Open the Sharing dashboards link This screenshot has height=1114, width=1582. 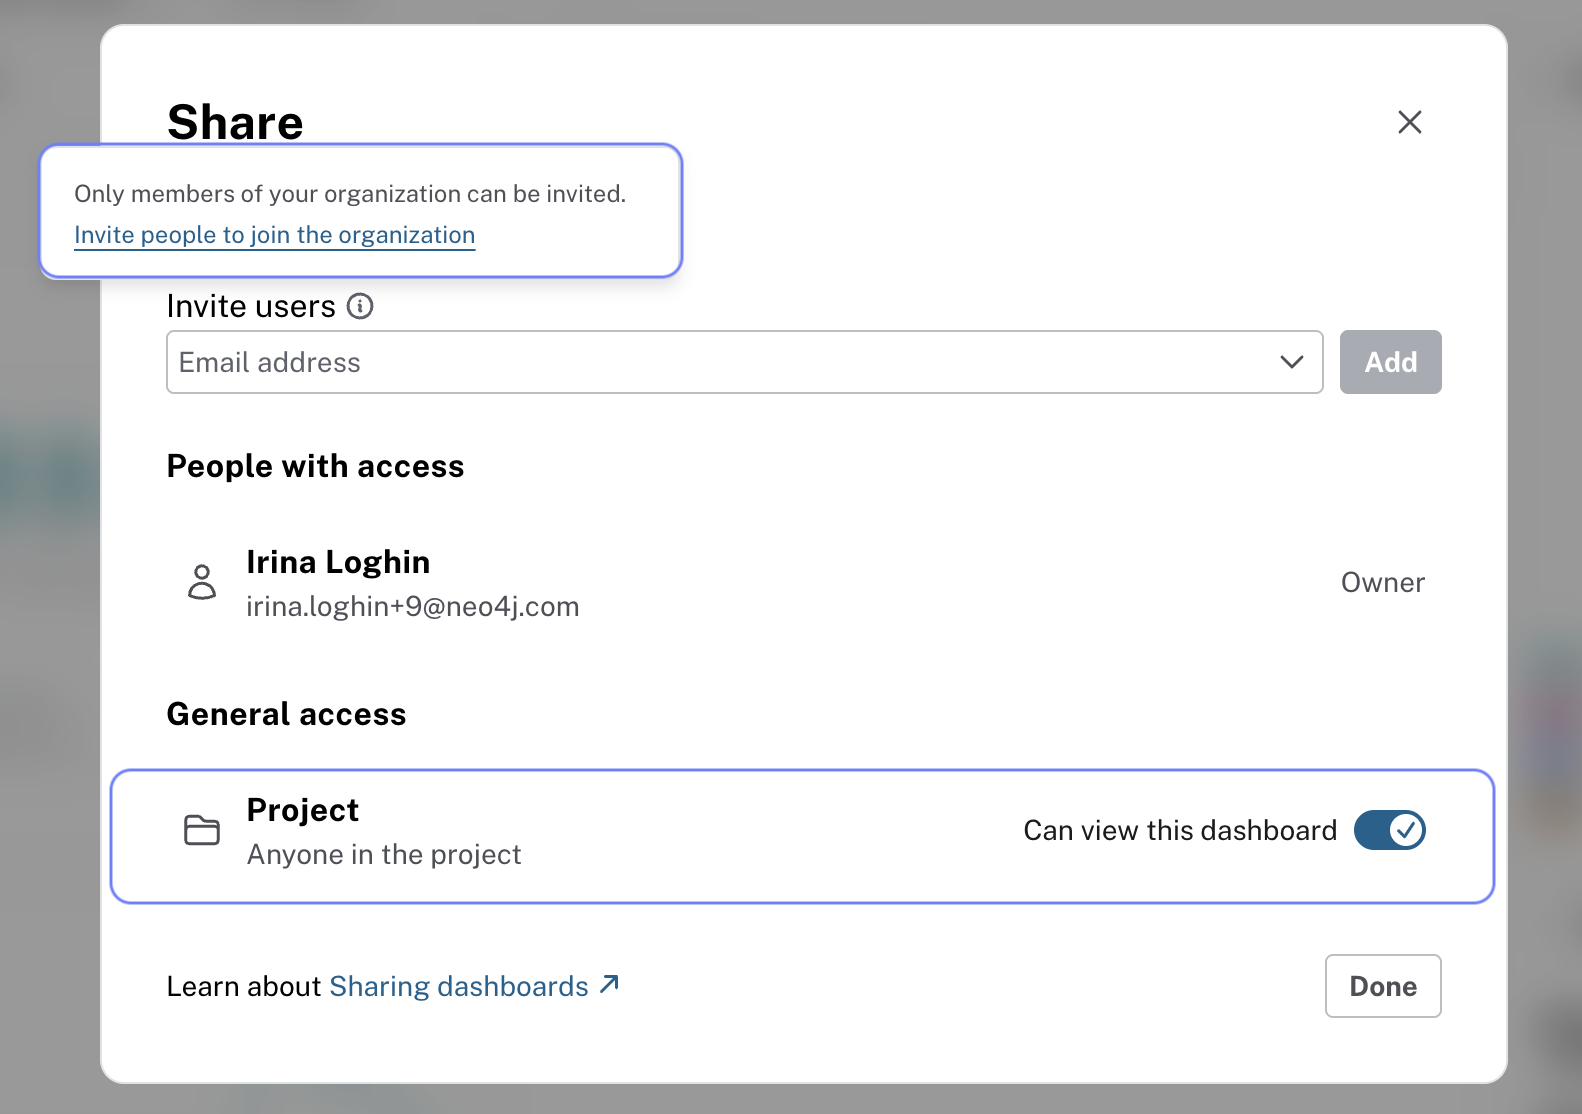pos(459,986)
